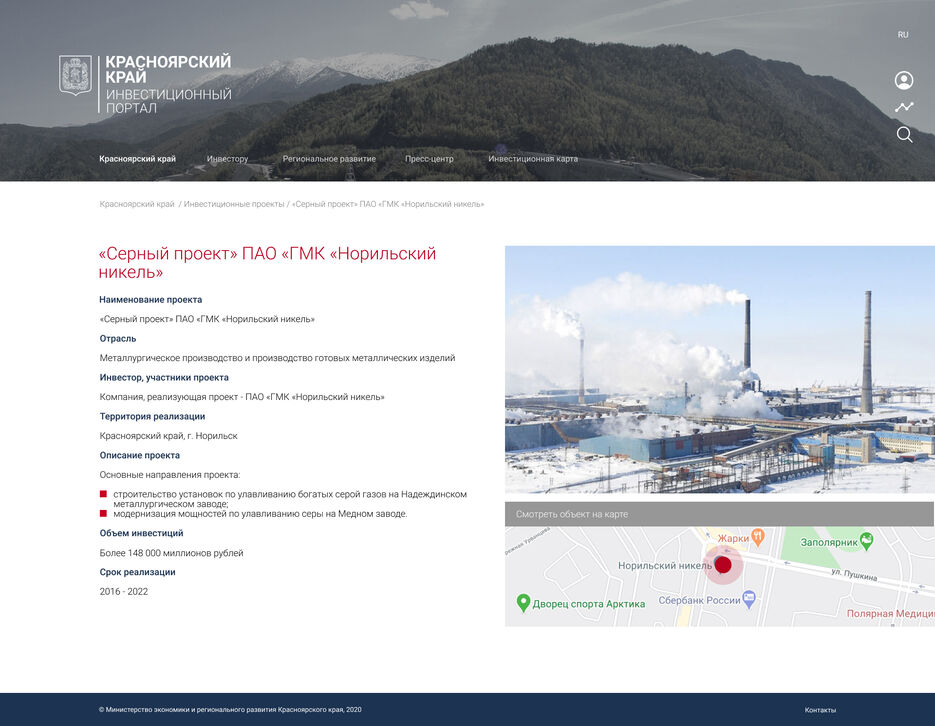The height and width of the screenshot is (726, 935).
Task: Open the Региональное развитие menu item
Action: [x=329, y=159]
